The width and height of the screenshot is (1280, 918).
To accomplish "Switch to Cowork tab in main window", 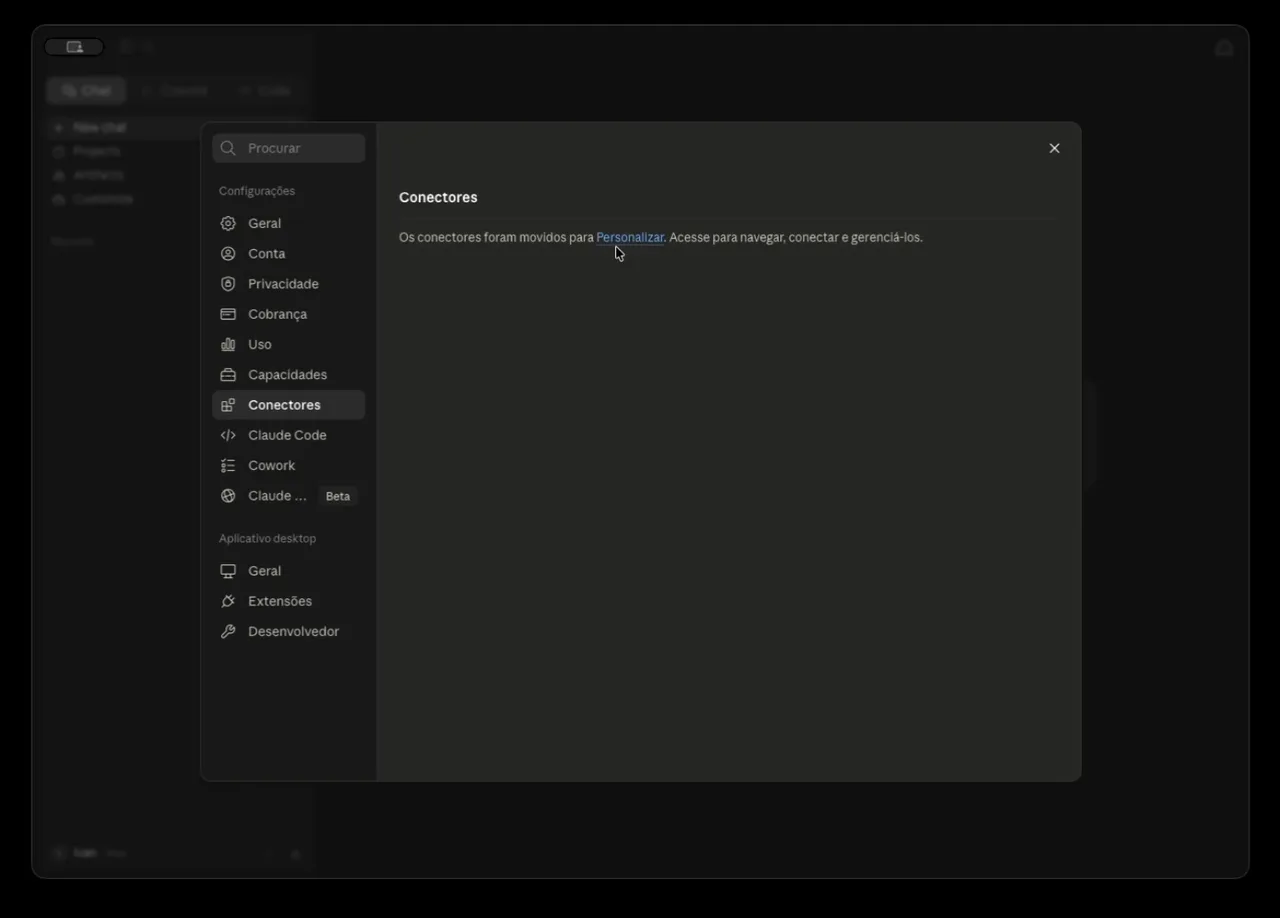I will tap(174, 90).
